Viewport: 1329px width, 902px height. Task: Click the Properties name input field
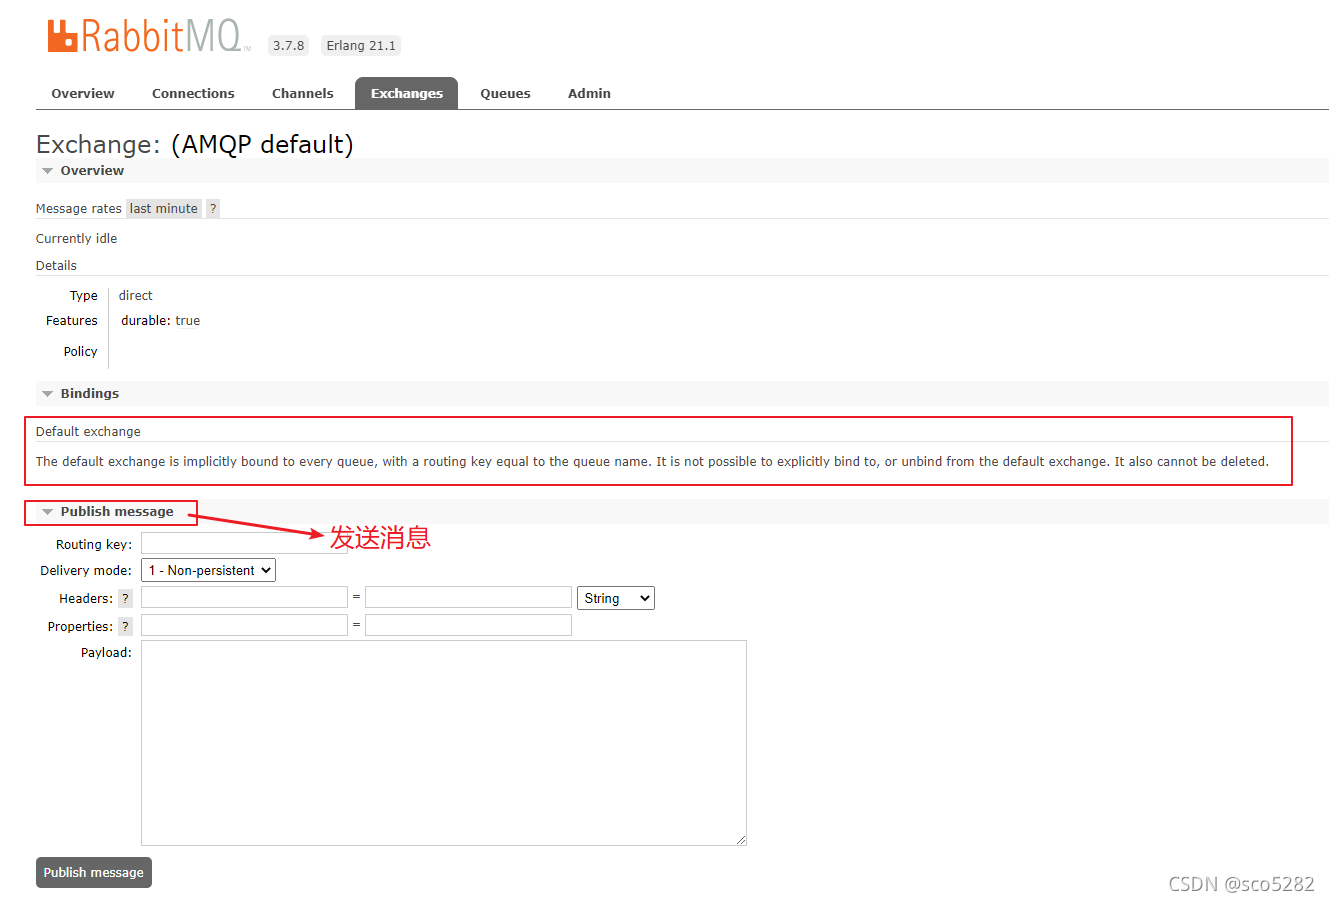[244, 625]
